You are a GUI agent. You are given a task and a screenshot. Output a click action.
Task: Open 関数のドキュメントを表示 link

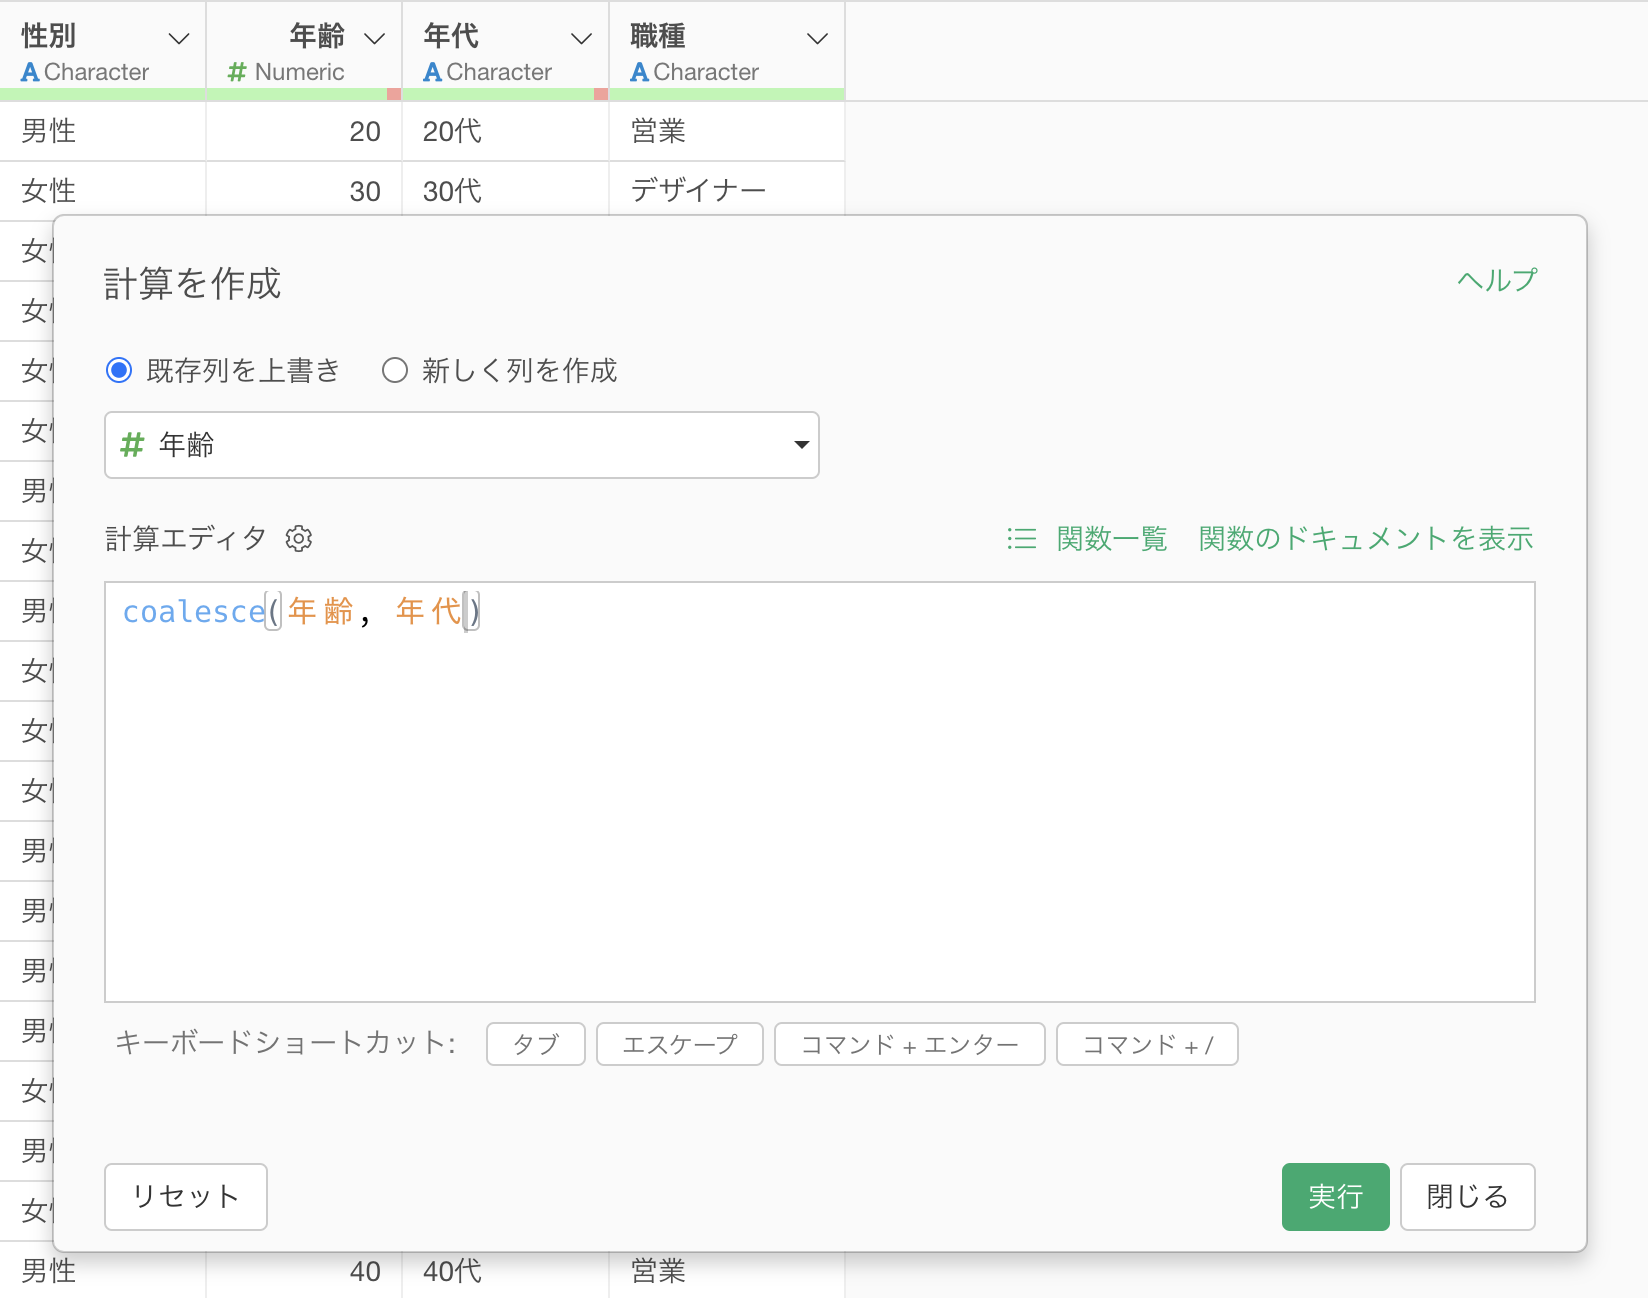pos(1365,539)
